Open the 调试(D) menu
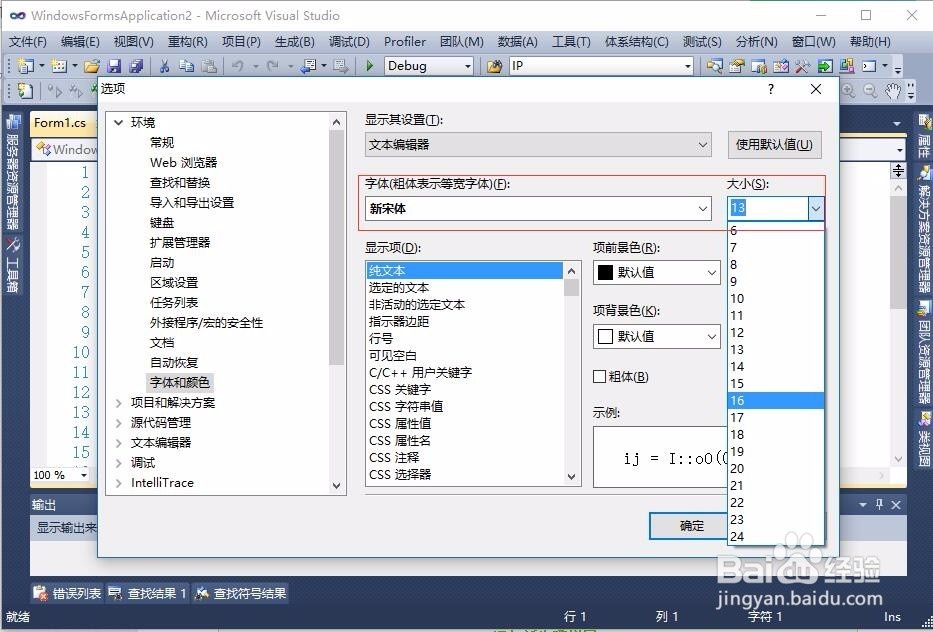The width and height of the screenshot is (933, 632). pyautogui.click(x=349, y=42)
